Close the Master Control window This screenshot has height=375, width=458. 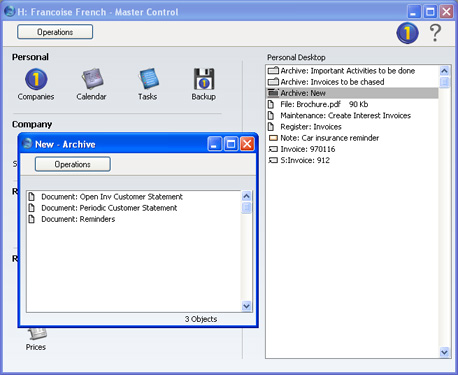[446, 12]
